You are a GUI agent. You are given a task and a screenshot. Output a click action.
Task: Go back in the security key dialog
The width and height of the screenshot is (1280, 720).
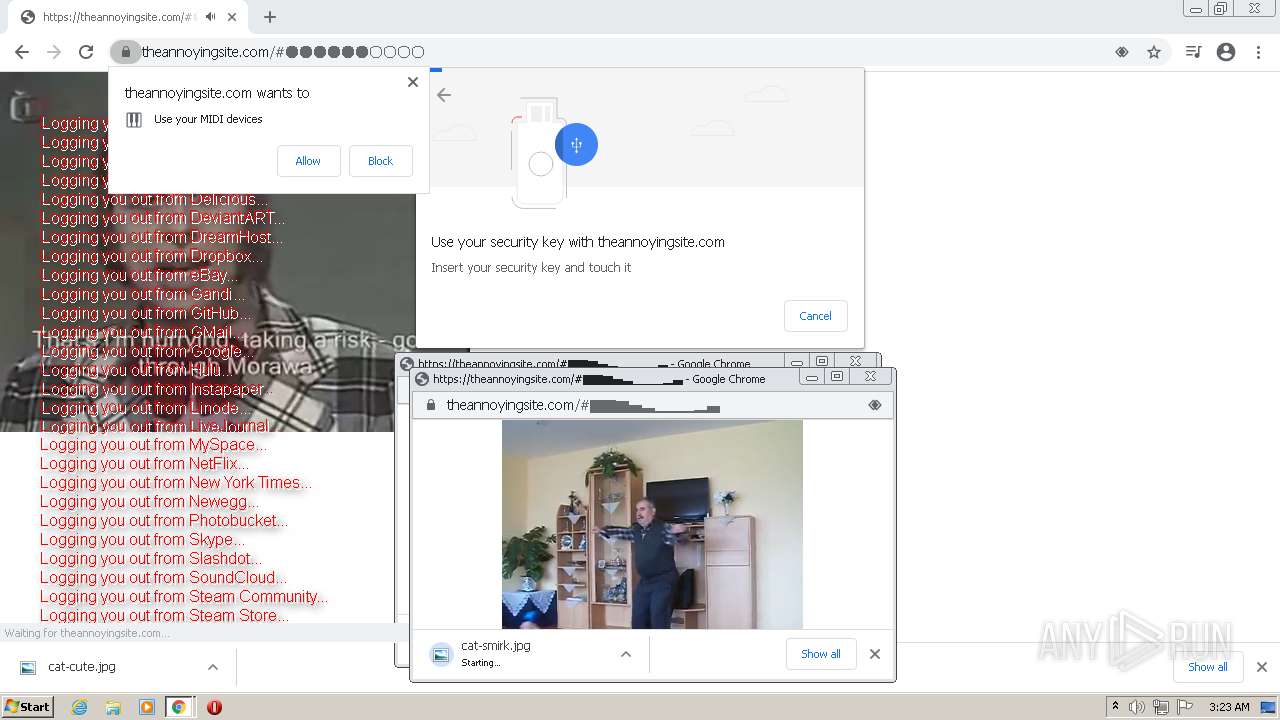pyautogui.click(x=444, y=95)
